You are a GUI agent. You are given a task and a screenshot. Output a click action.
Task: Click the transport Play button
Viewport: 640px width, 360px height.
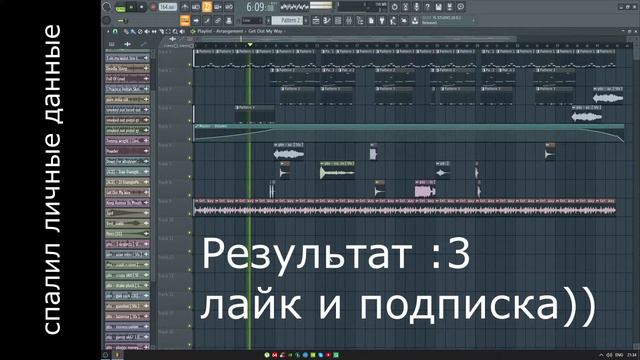point(131,7)
